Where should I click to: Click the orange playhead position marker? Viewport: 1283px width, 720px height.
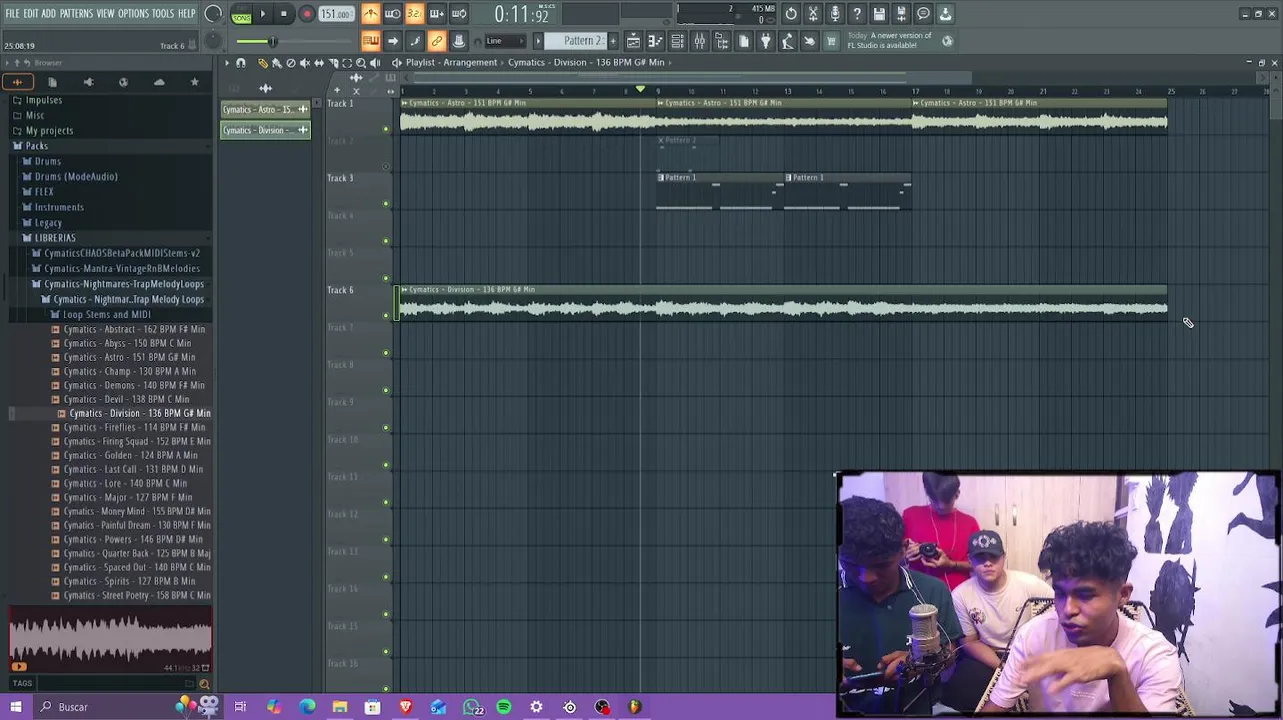tap(641, 90)
